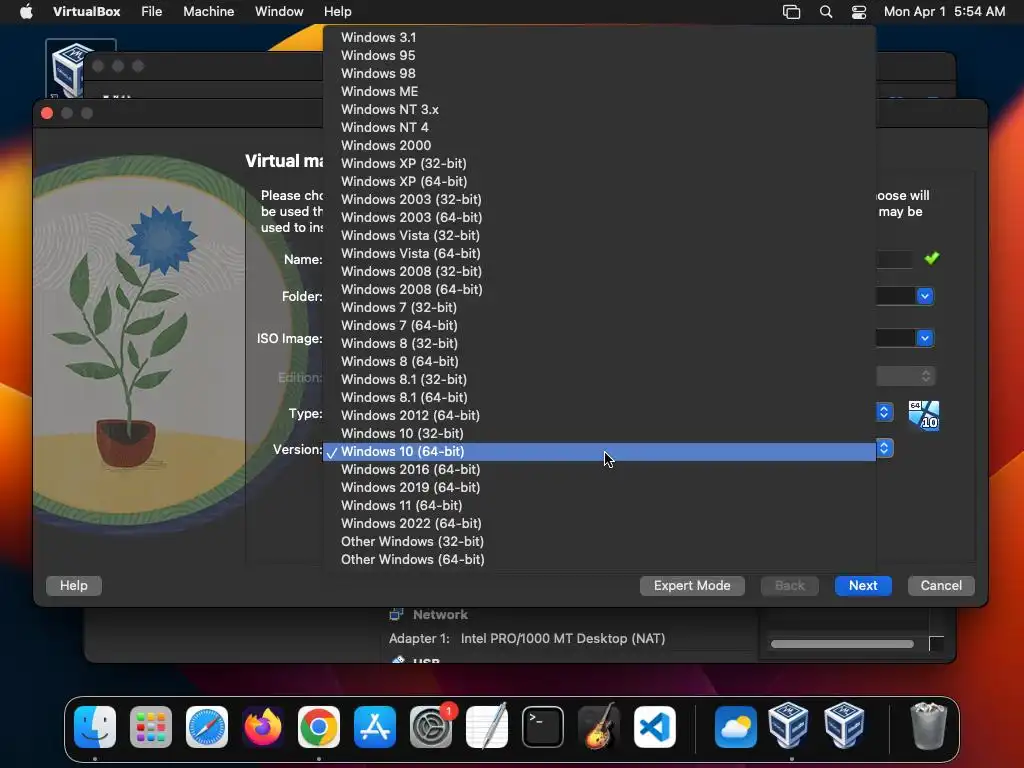The width and height of the screenshot is (1024, 768).
Task: Select Windows 2019 (64-bit) entry
Action: [x=599, y=488]
